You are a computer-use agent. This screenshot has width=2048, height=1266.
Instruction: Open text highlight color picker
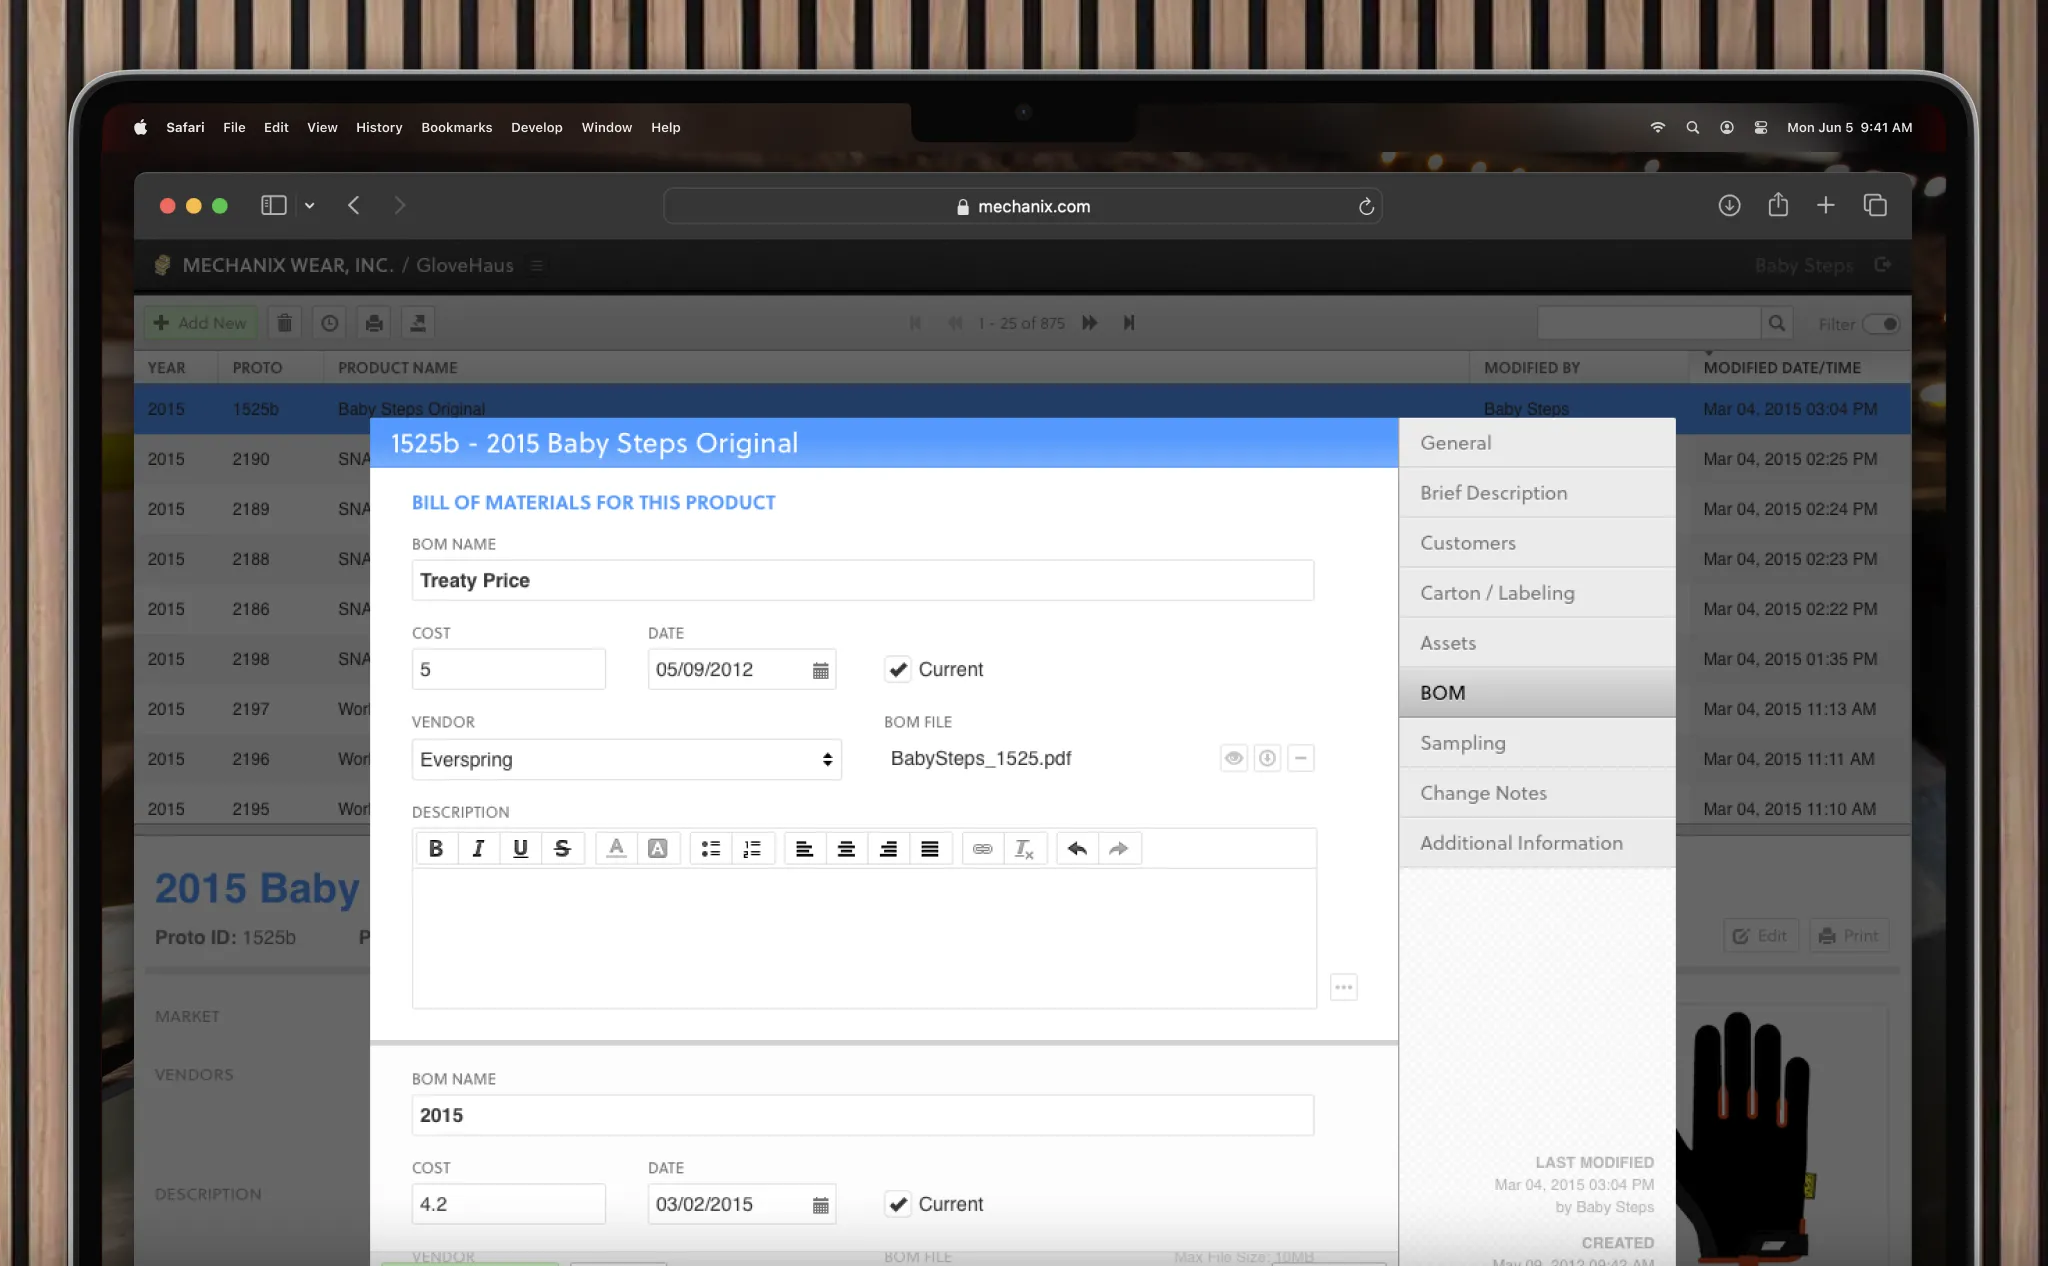[x=658, y=848]
